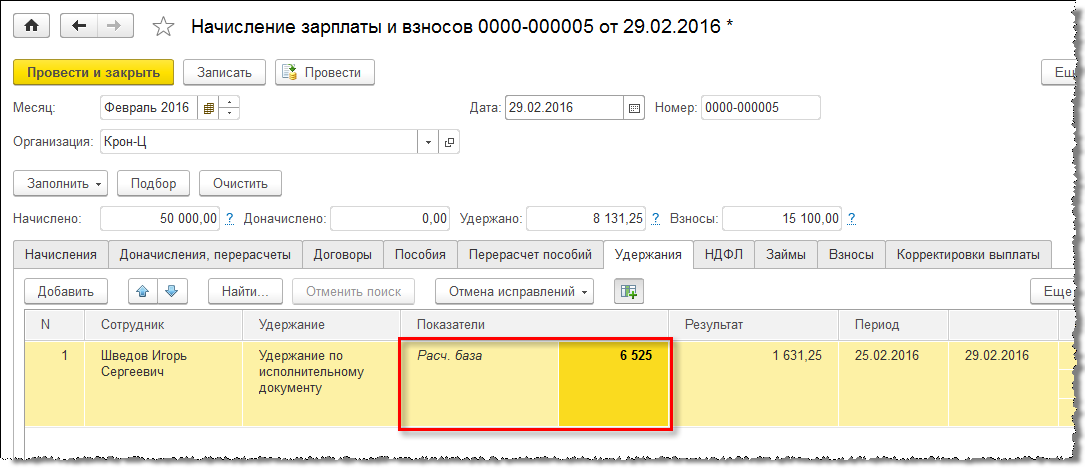1085x468 pixels.
Task: Click the Провести button
Action: click(x=325, y=73)
